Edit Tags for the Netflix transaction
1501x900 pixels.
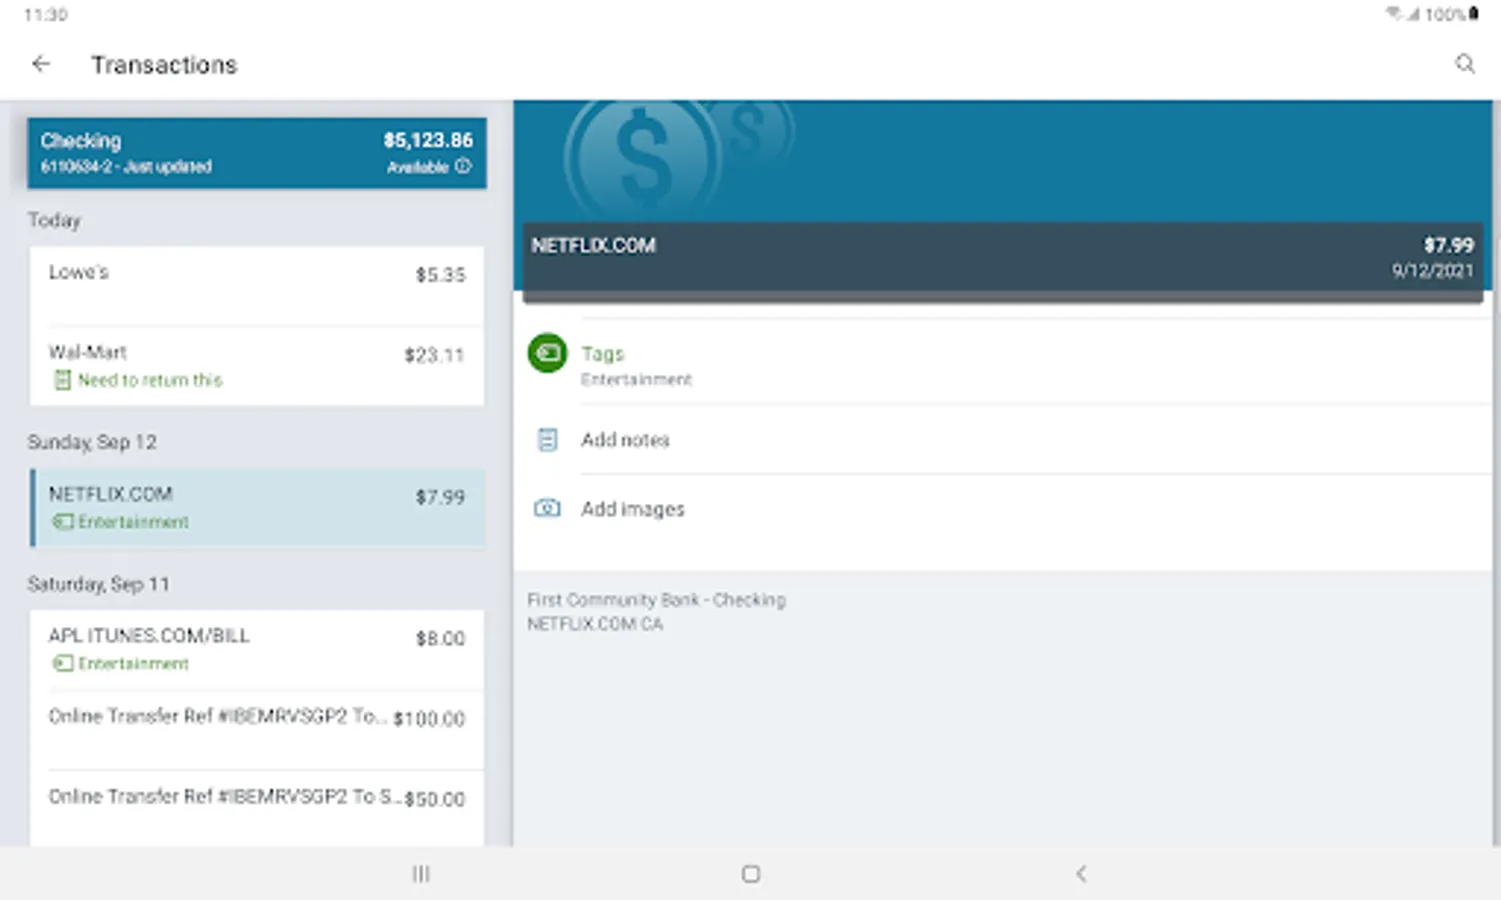click(1005, 364)
